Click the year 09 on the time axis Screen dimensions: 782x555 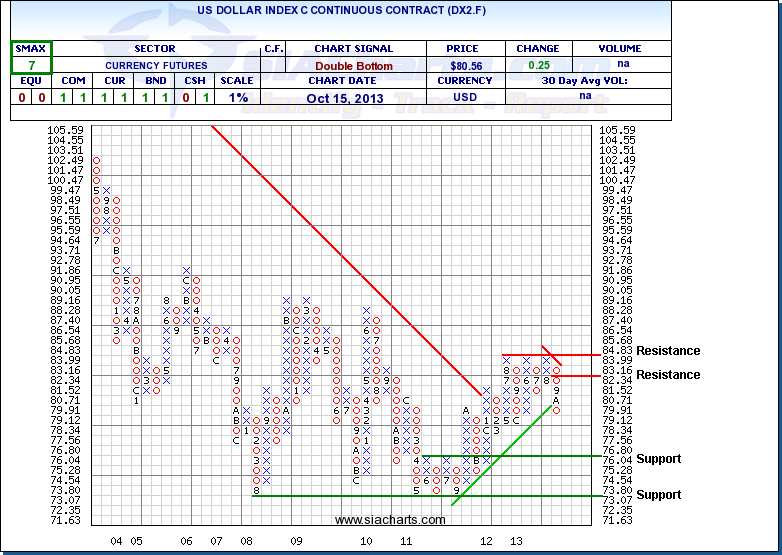(x=297, y=540)
